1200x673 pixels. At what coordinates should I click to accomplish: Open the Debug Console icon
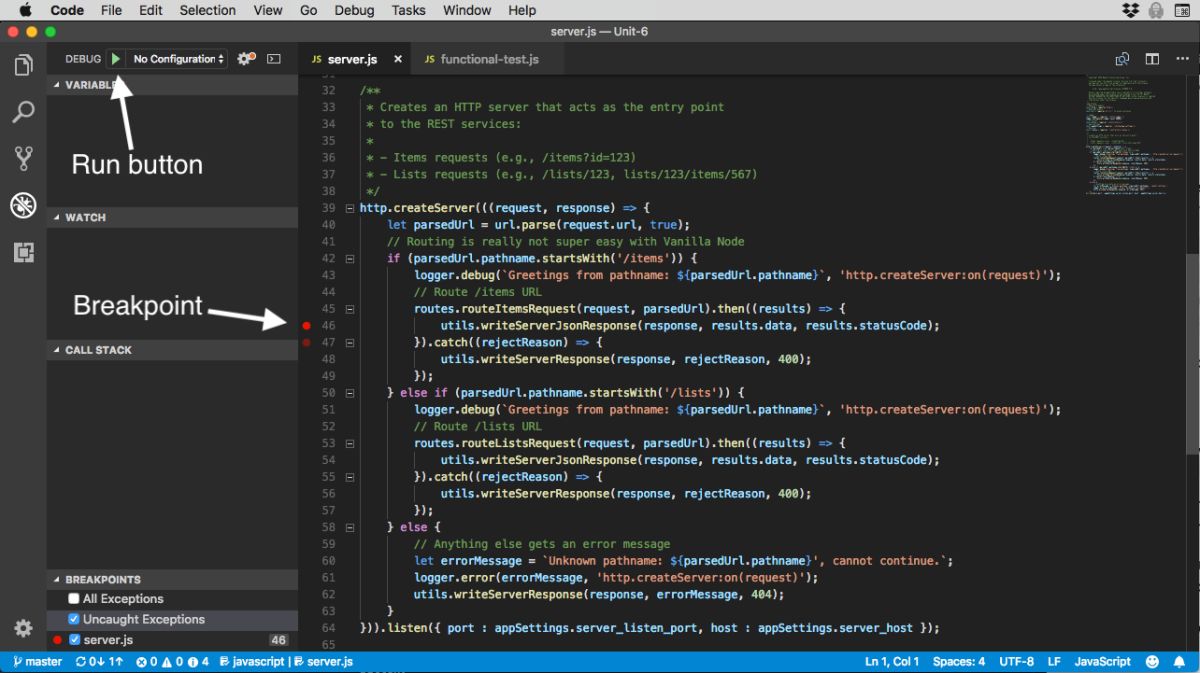274,59
